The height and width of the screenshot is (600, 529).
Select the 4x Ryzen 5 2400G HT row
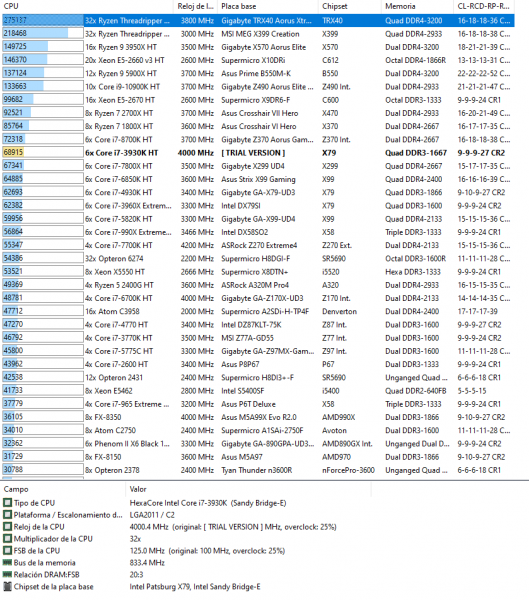tap(258, 285)
